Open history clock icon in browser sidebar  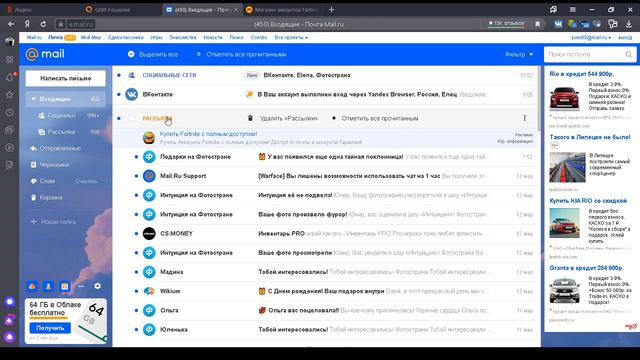9,112
